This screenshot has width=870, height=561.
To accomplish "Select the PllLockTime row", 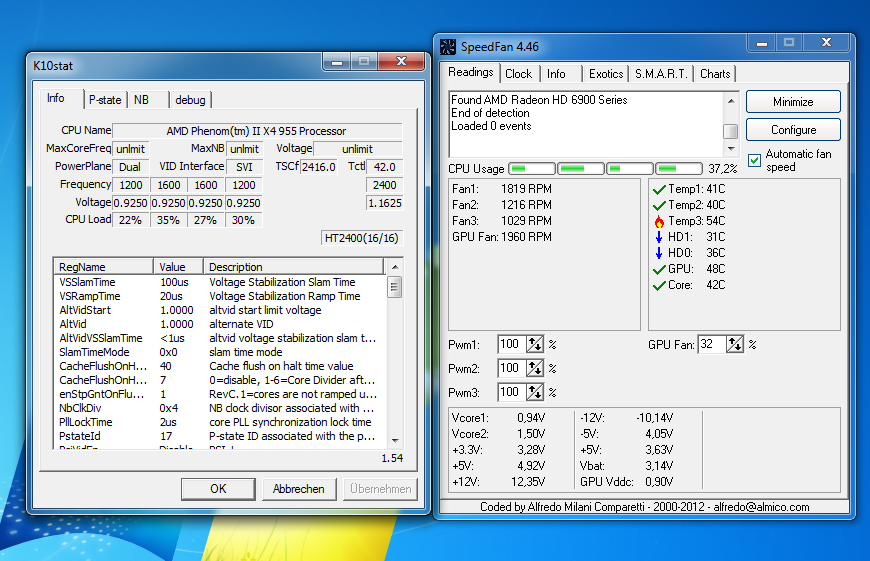I will 220,422.
